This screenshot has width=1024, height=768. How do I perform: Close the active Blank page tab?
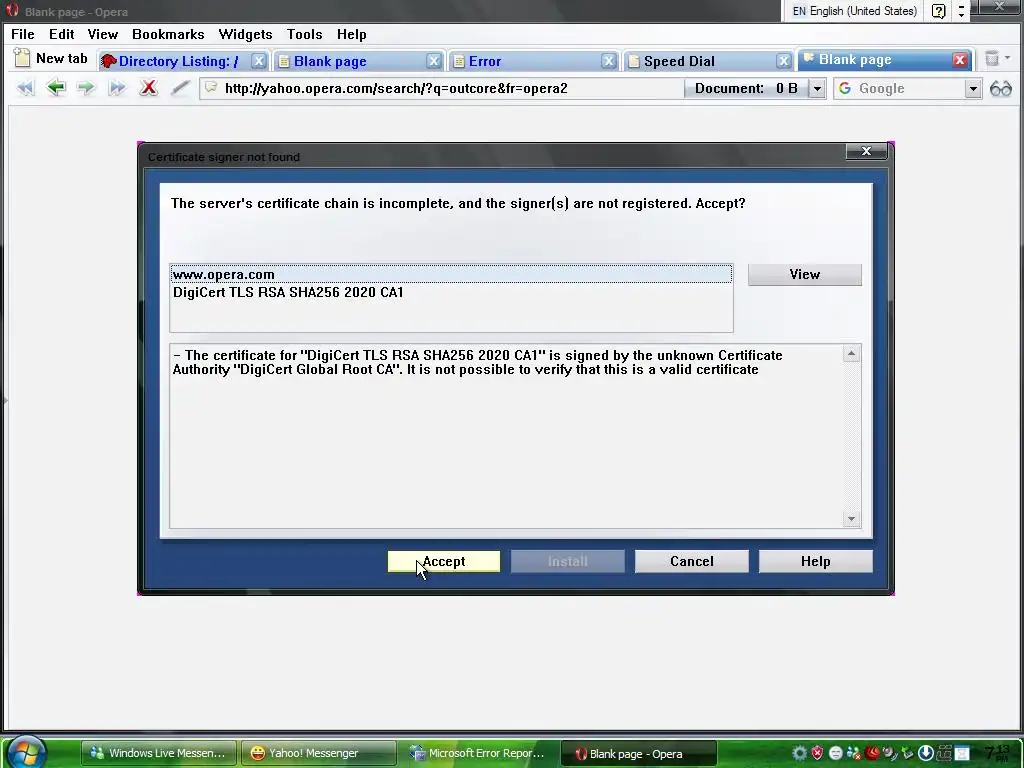(x=959, y=60)
